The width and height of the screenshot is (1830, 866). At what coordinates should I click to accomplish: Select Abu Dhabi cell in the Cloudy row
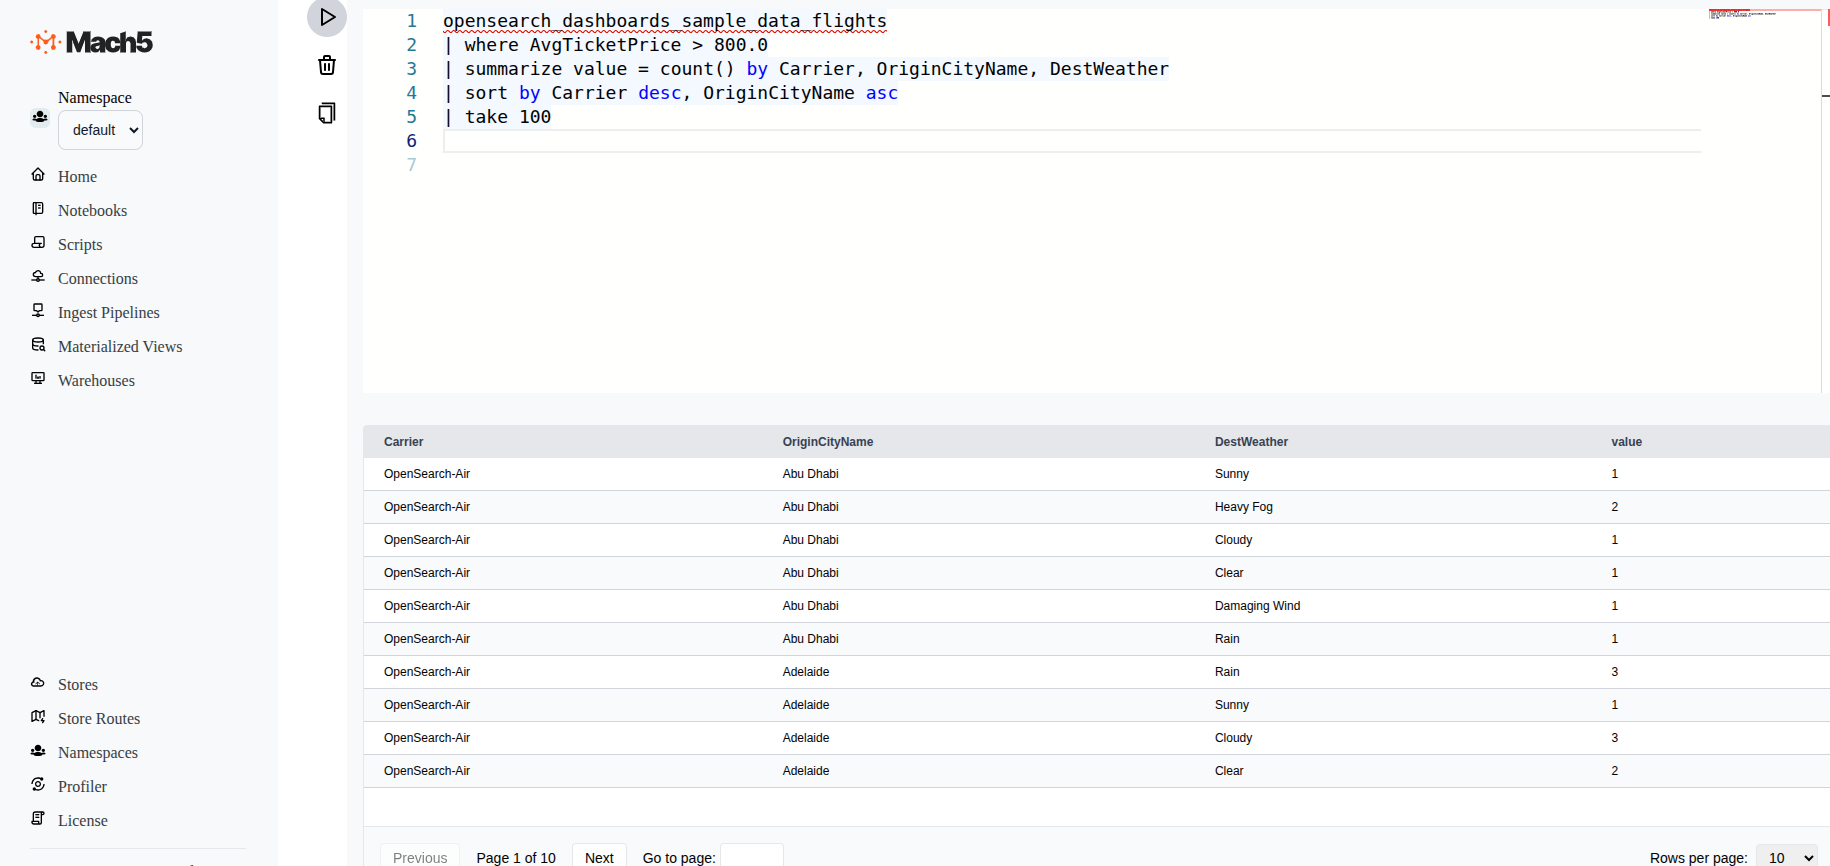coord(810,540)
